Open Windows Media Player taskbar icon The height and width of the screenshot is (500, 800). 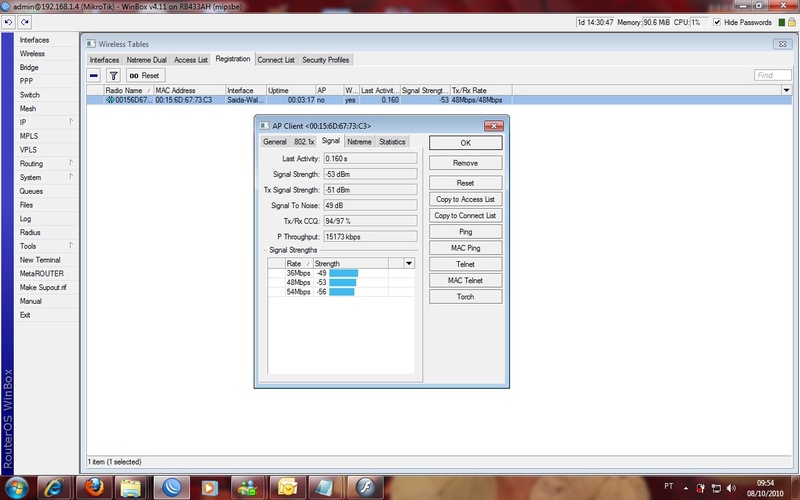click(210, 487)
